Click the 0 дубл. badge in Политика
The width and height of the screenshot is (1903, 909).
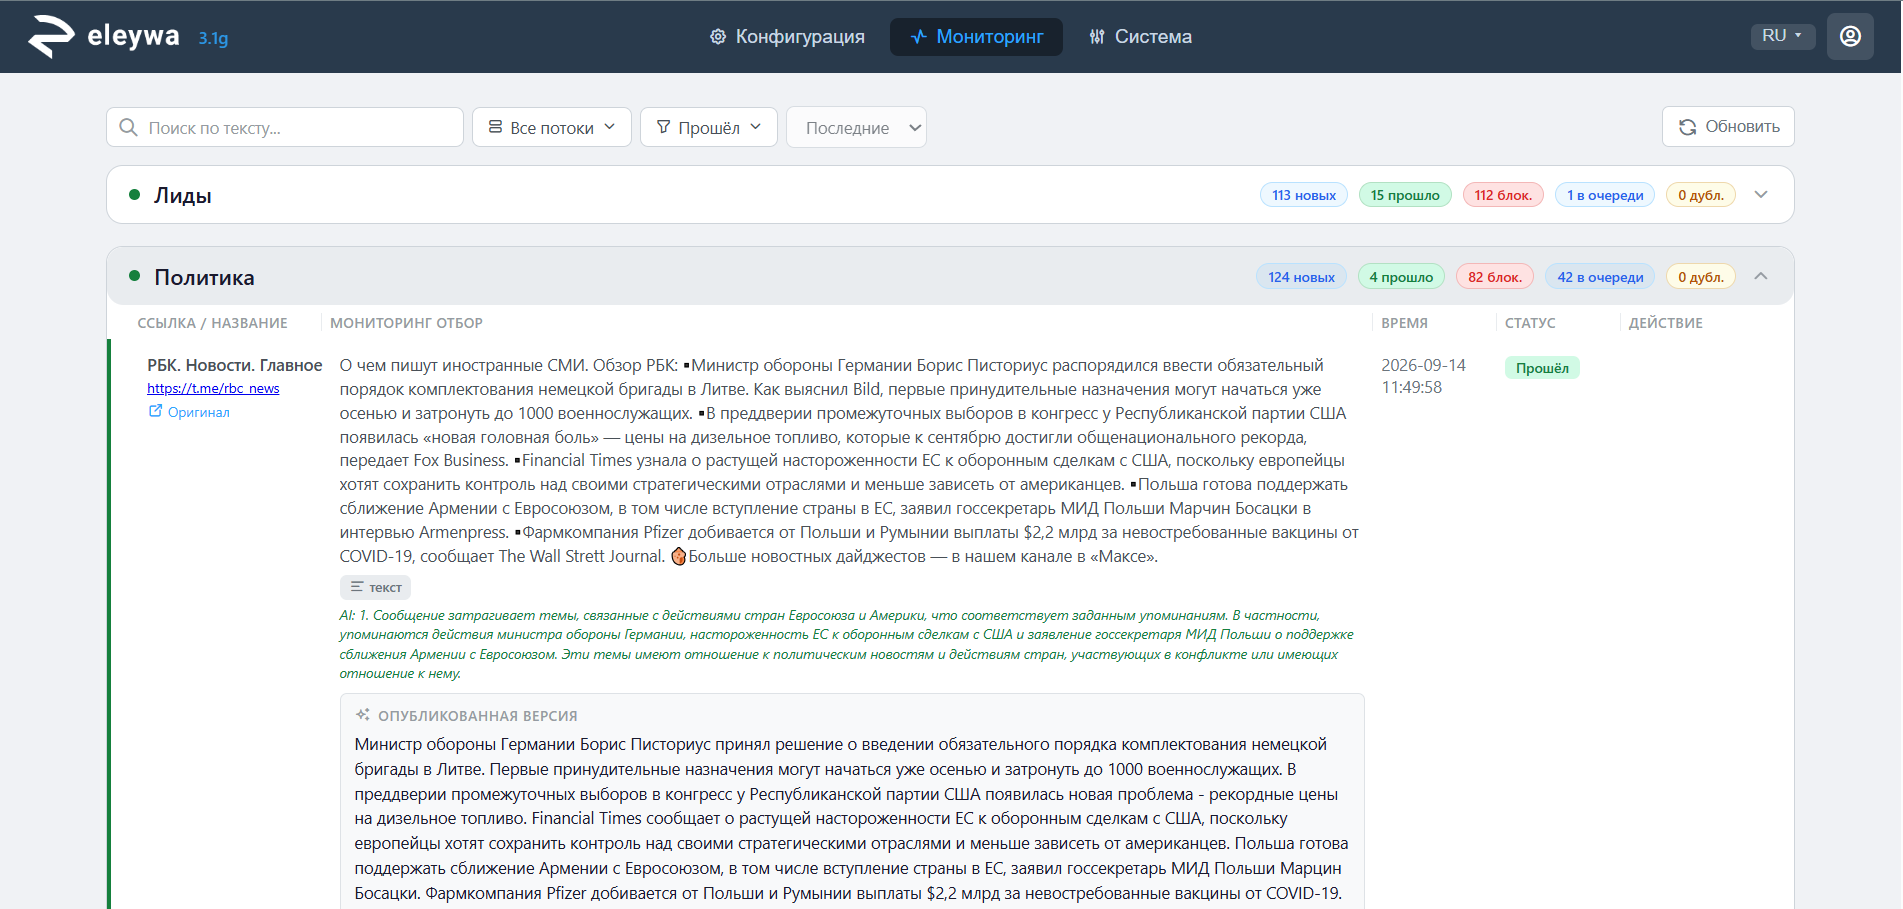pos(1701,277)
